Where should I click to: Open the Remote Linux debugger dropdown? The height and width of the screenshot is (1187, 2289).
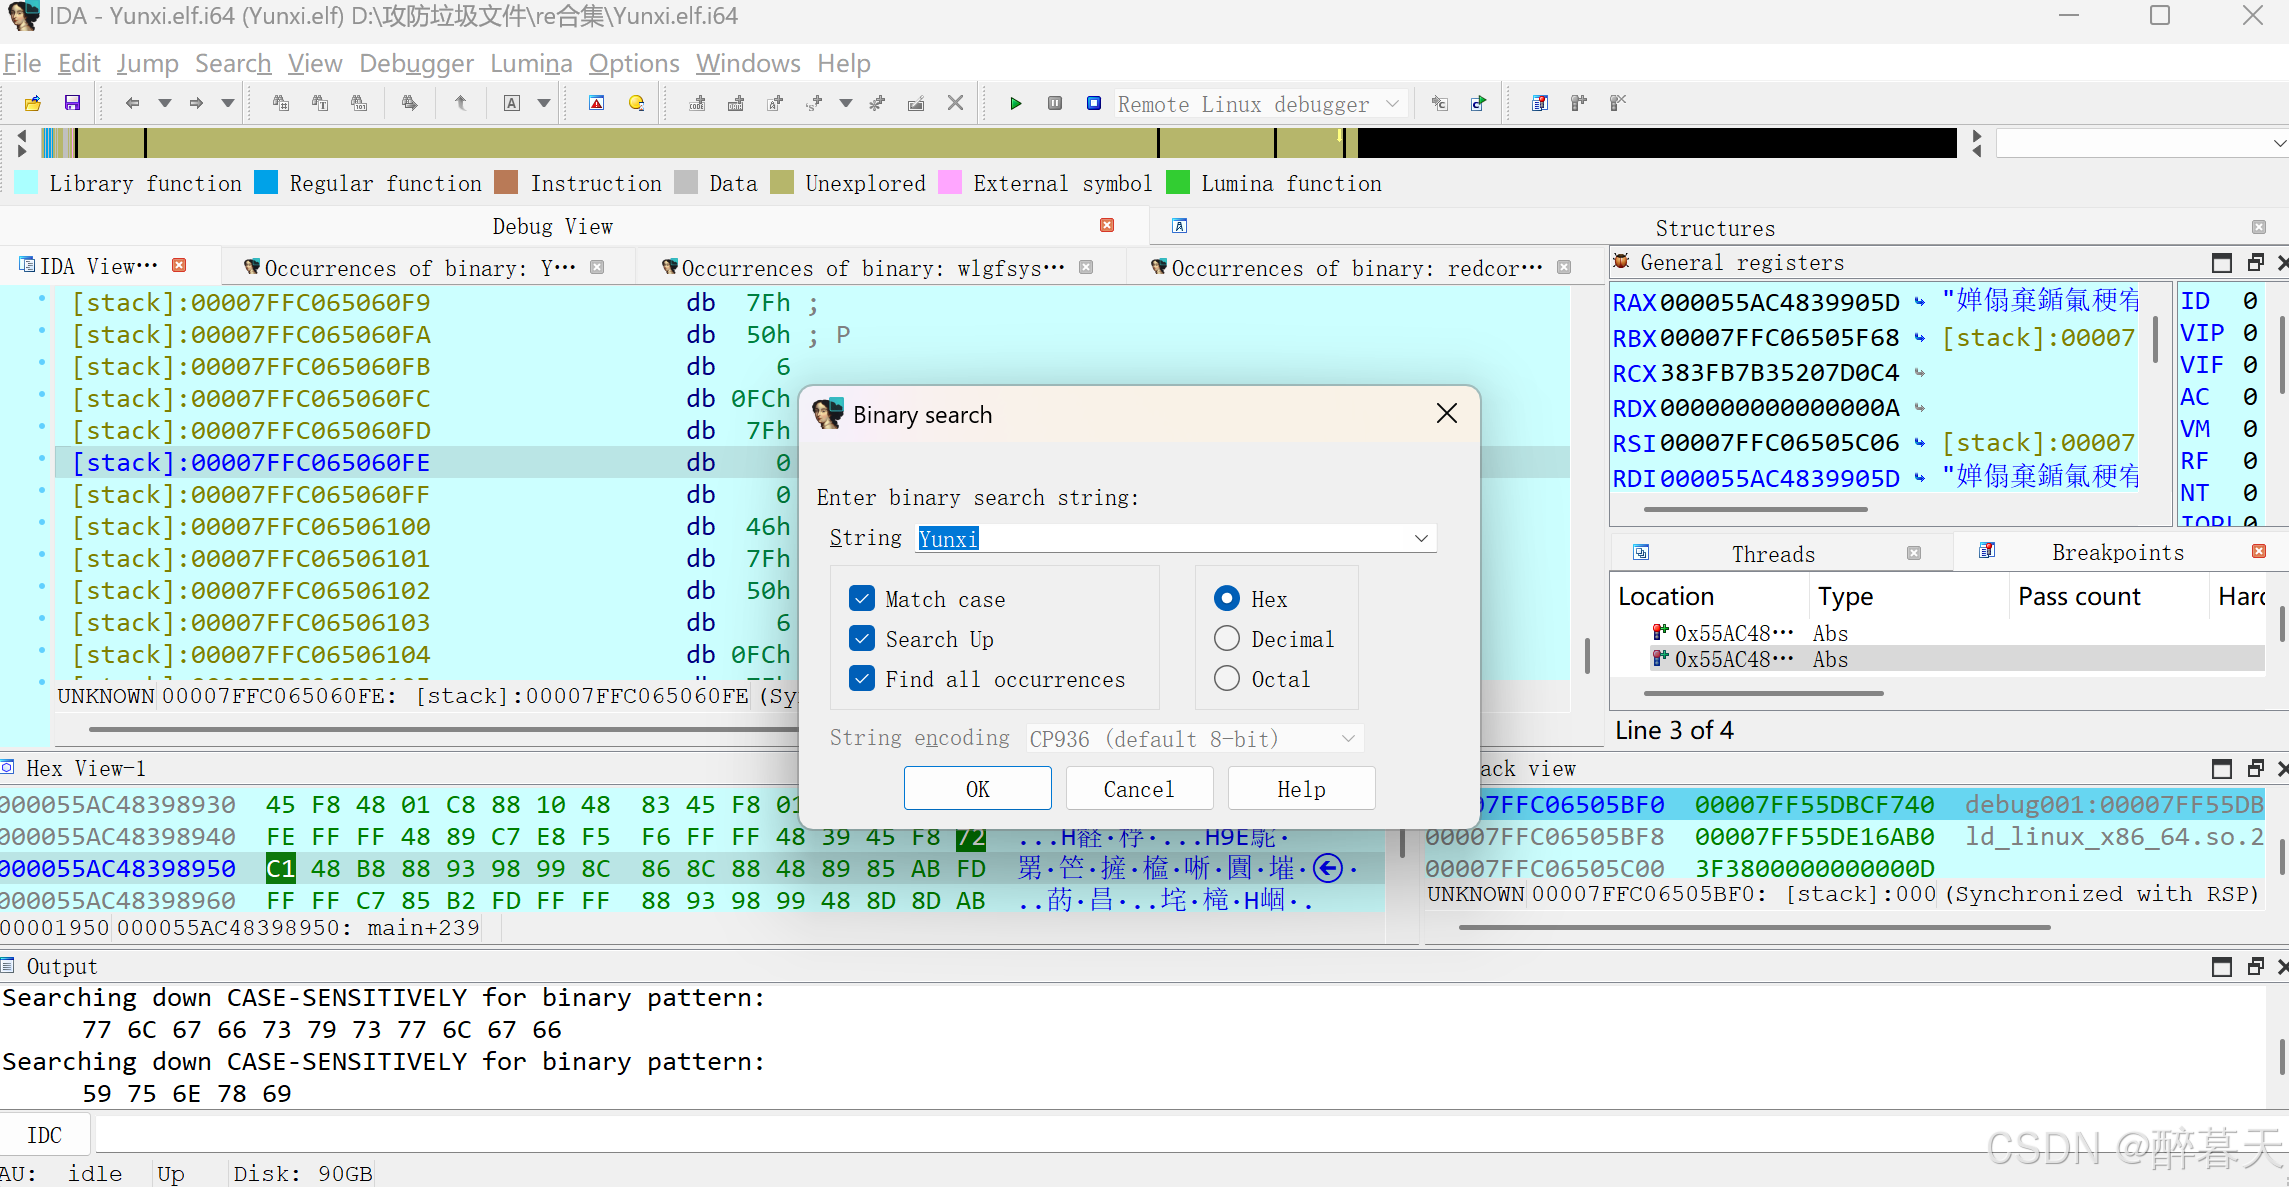tap(1392, 104)
